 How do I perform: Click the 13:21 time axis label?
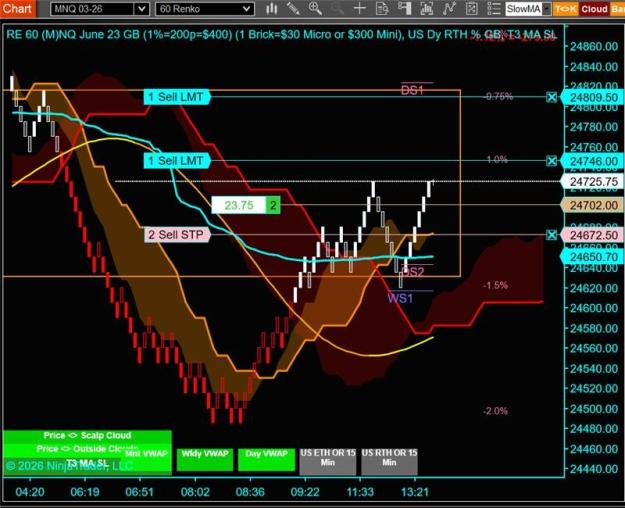pos(415,492)
